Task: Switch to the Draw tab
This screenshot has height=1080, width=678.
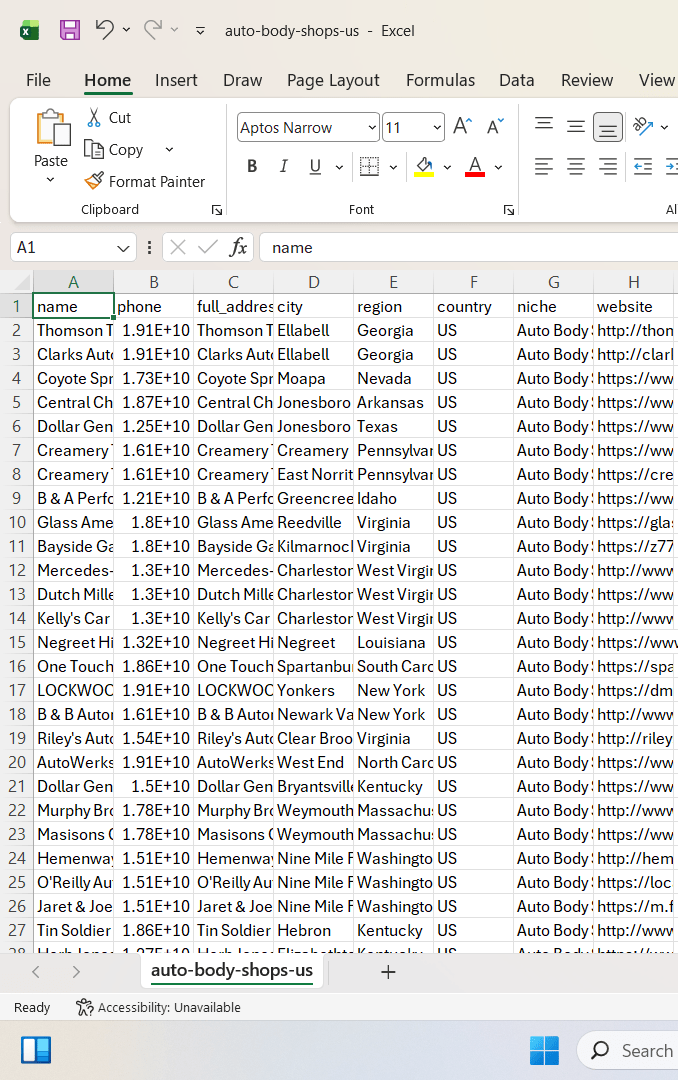Action: (x=243, y=80)
